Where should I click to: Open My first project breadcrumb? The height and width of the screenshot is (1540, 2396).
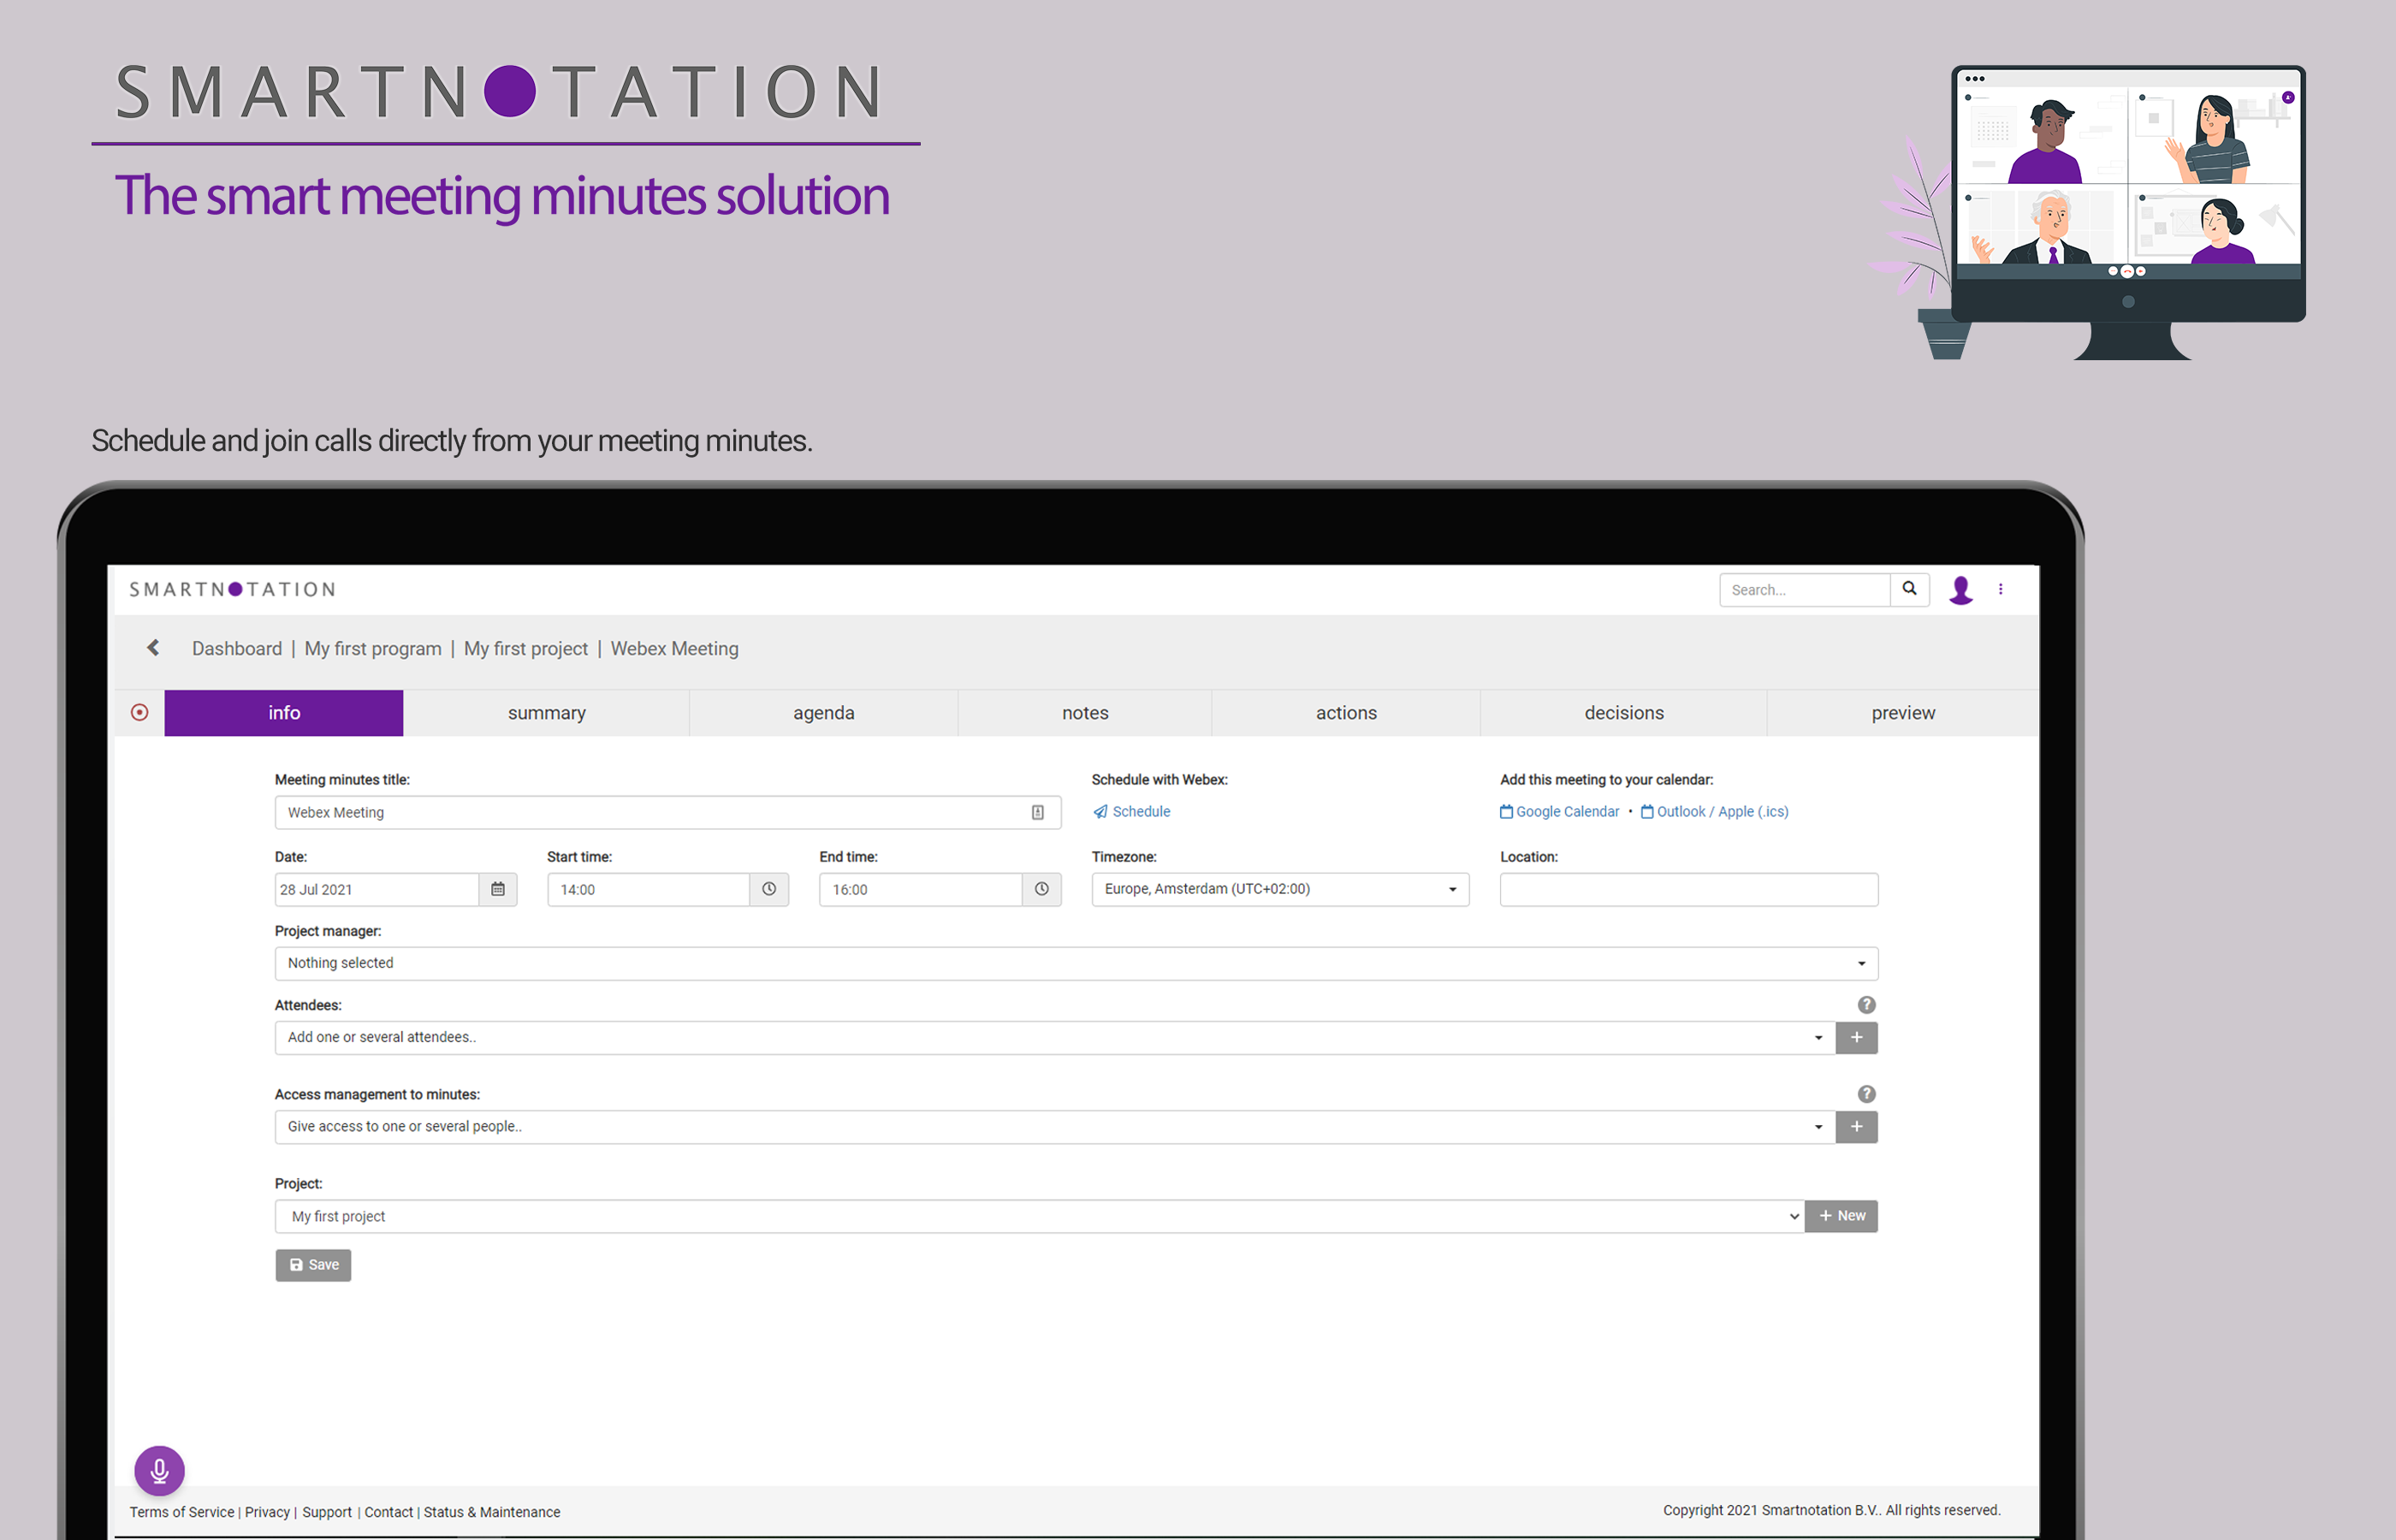pyautogui.click(x=526, y=648)
